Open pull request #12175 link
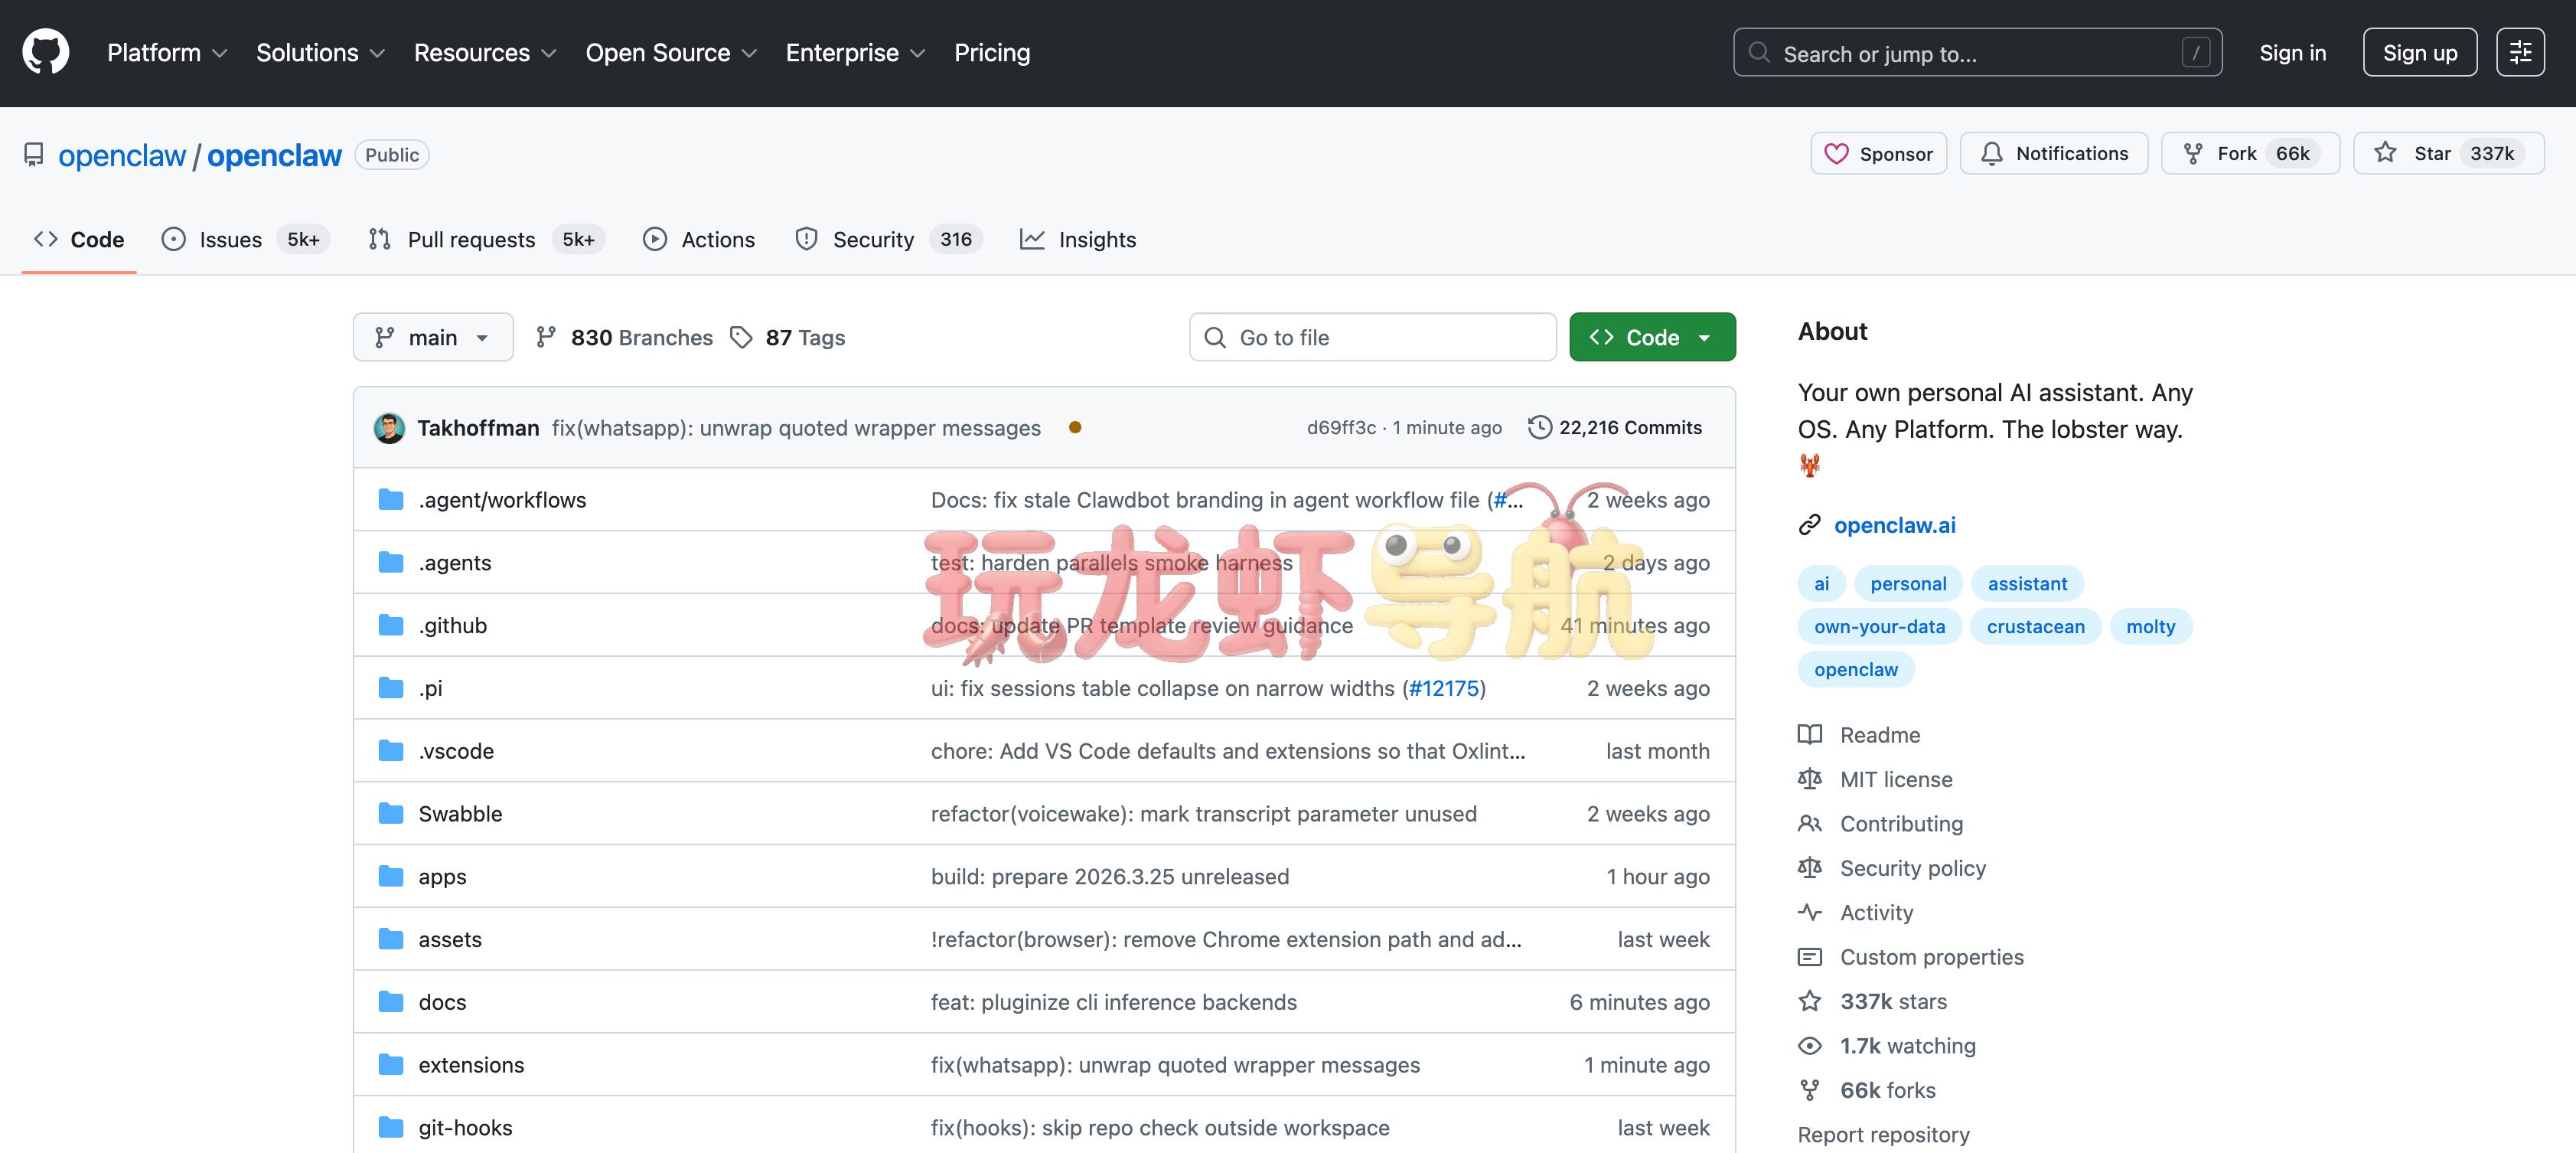 point(1443,689)
